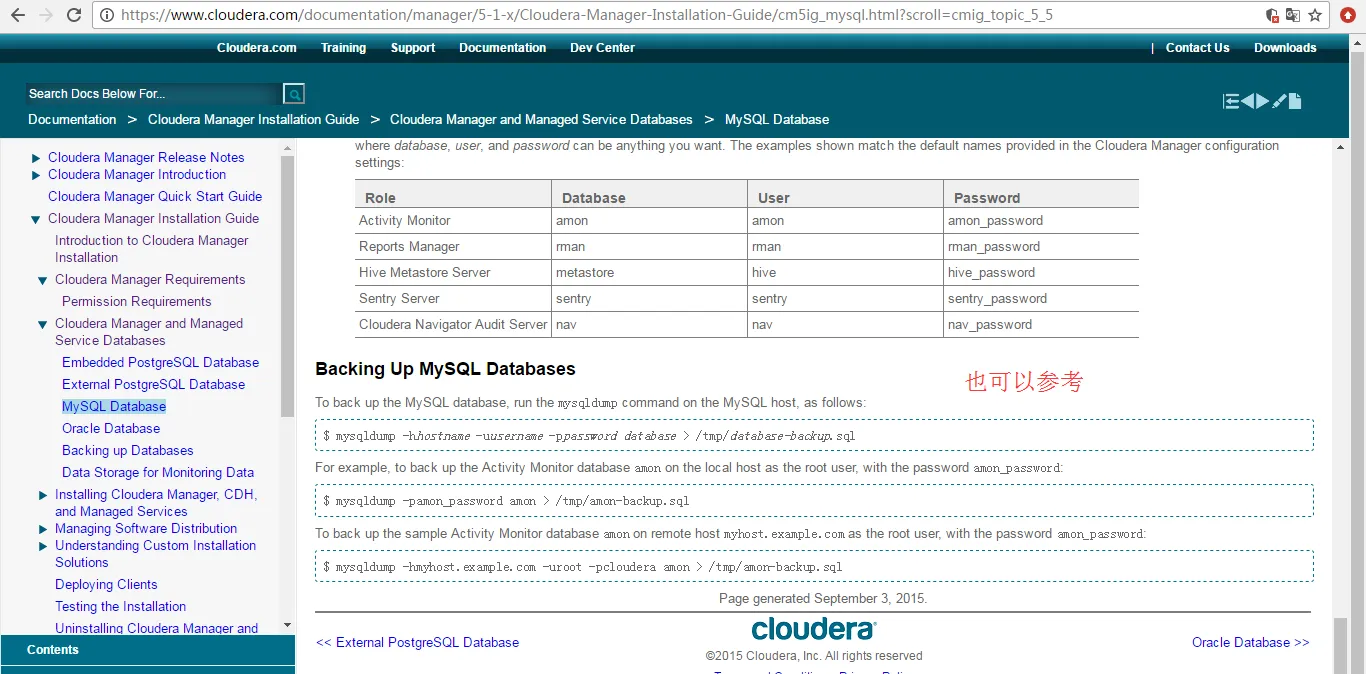Open Testing the Installation topic
Viewport: 1366px width, 674px height.
coord(120,606)
